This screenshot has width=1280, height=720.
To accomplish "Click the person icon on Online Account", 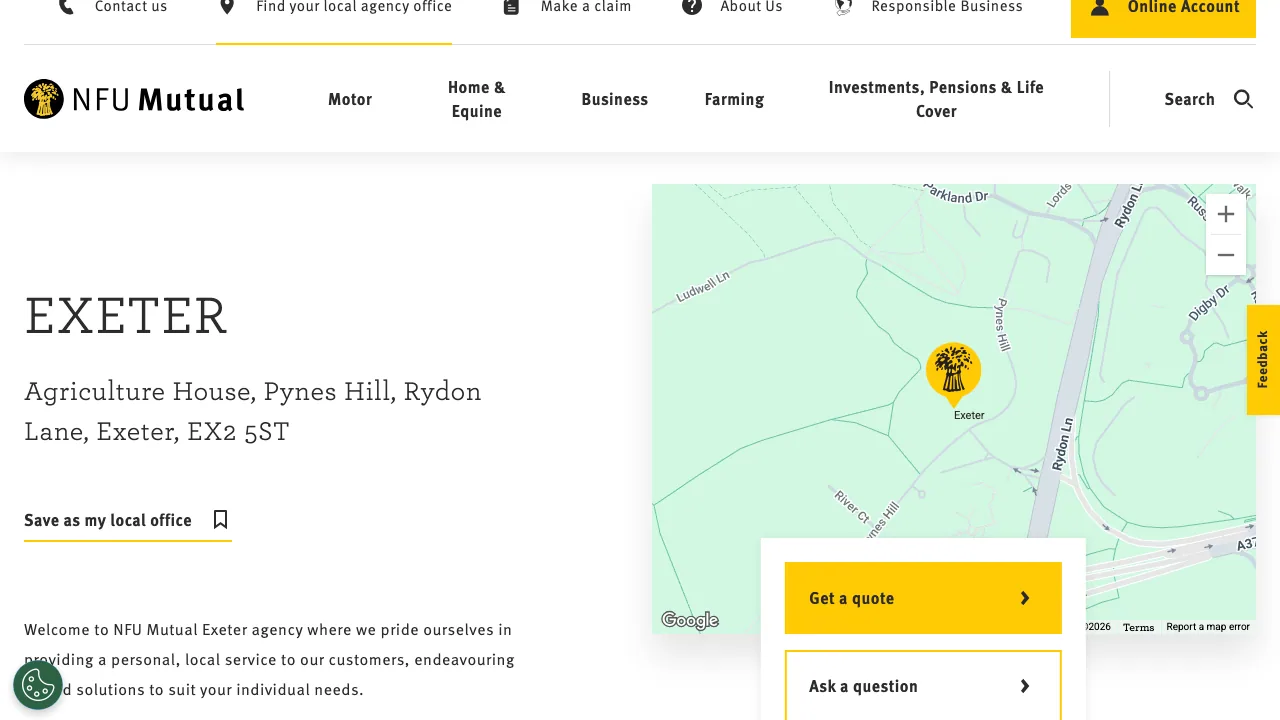I will (x=1099, y=7).
